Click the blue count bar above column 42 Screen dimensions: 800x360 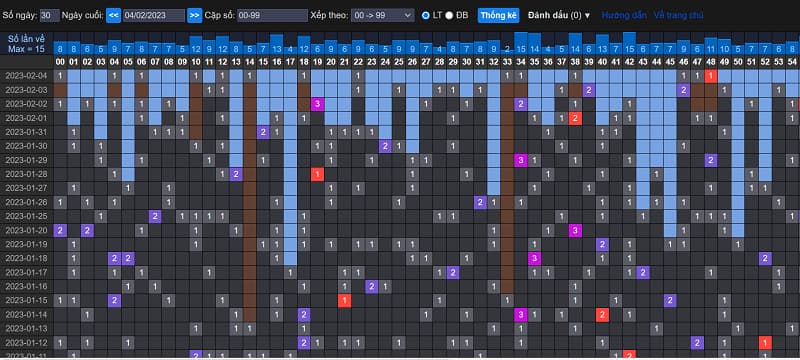pyautogui.click(x=629, y=44)
